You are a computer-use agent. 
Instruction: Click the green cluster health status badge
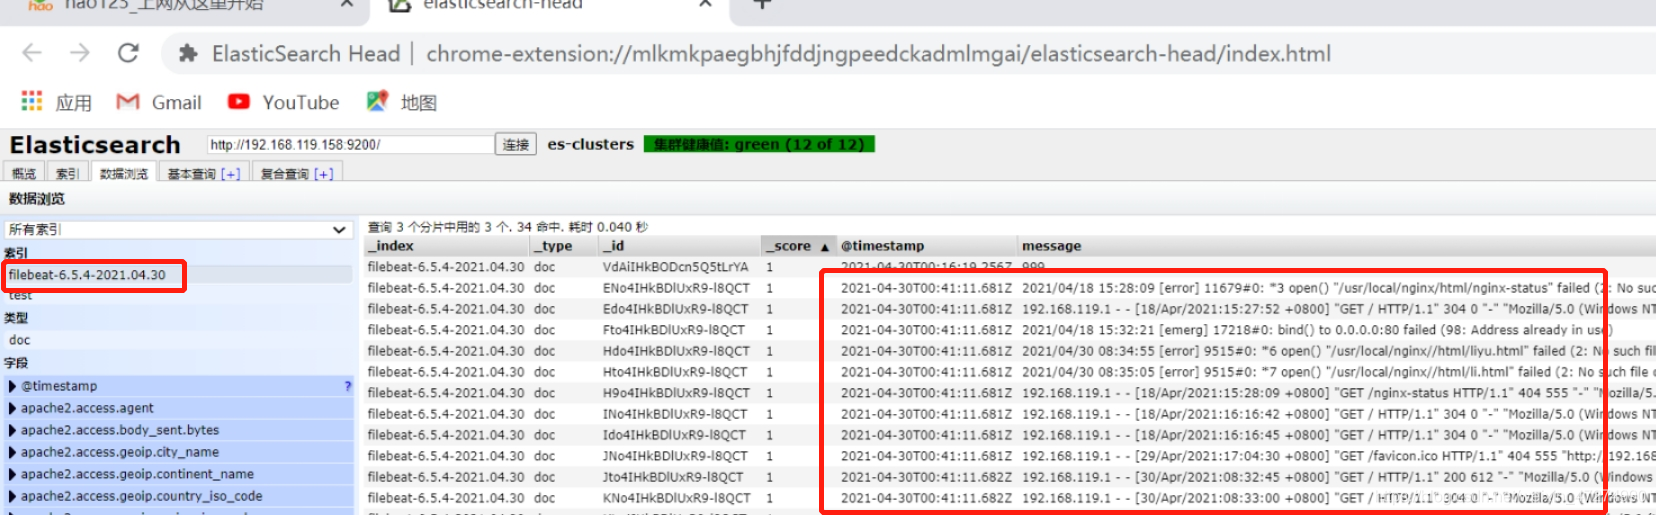tap(759, 144)
